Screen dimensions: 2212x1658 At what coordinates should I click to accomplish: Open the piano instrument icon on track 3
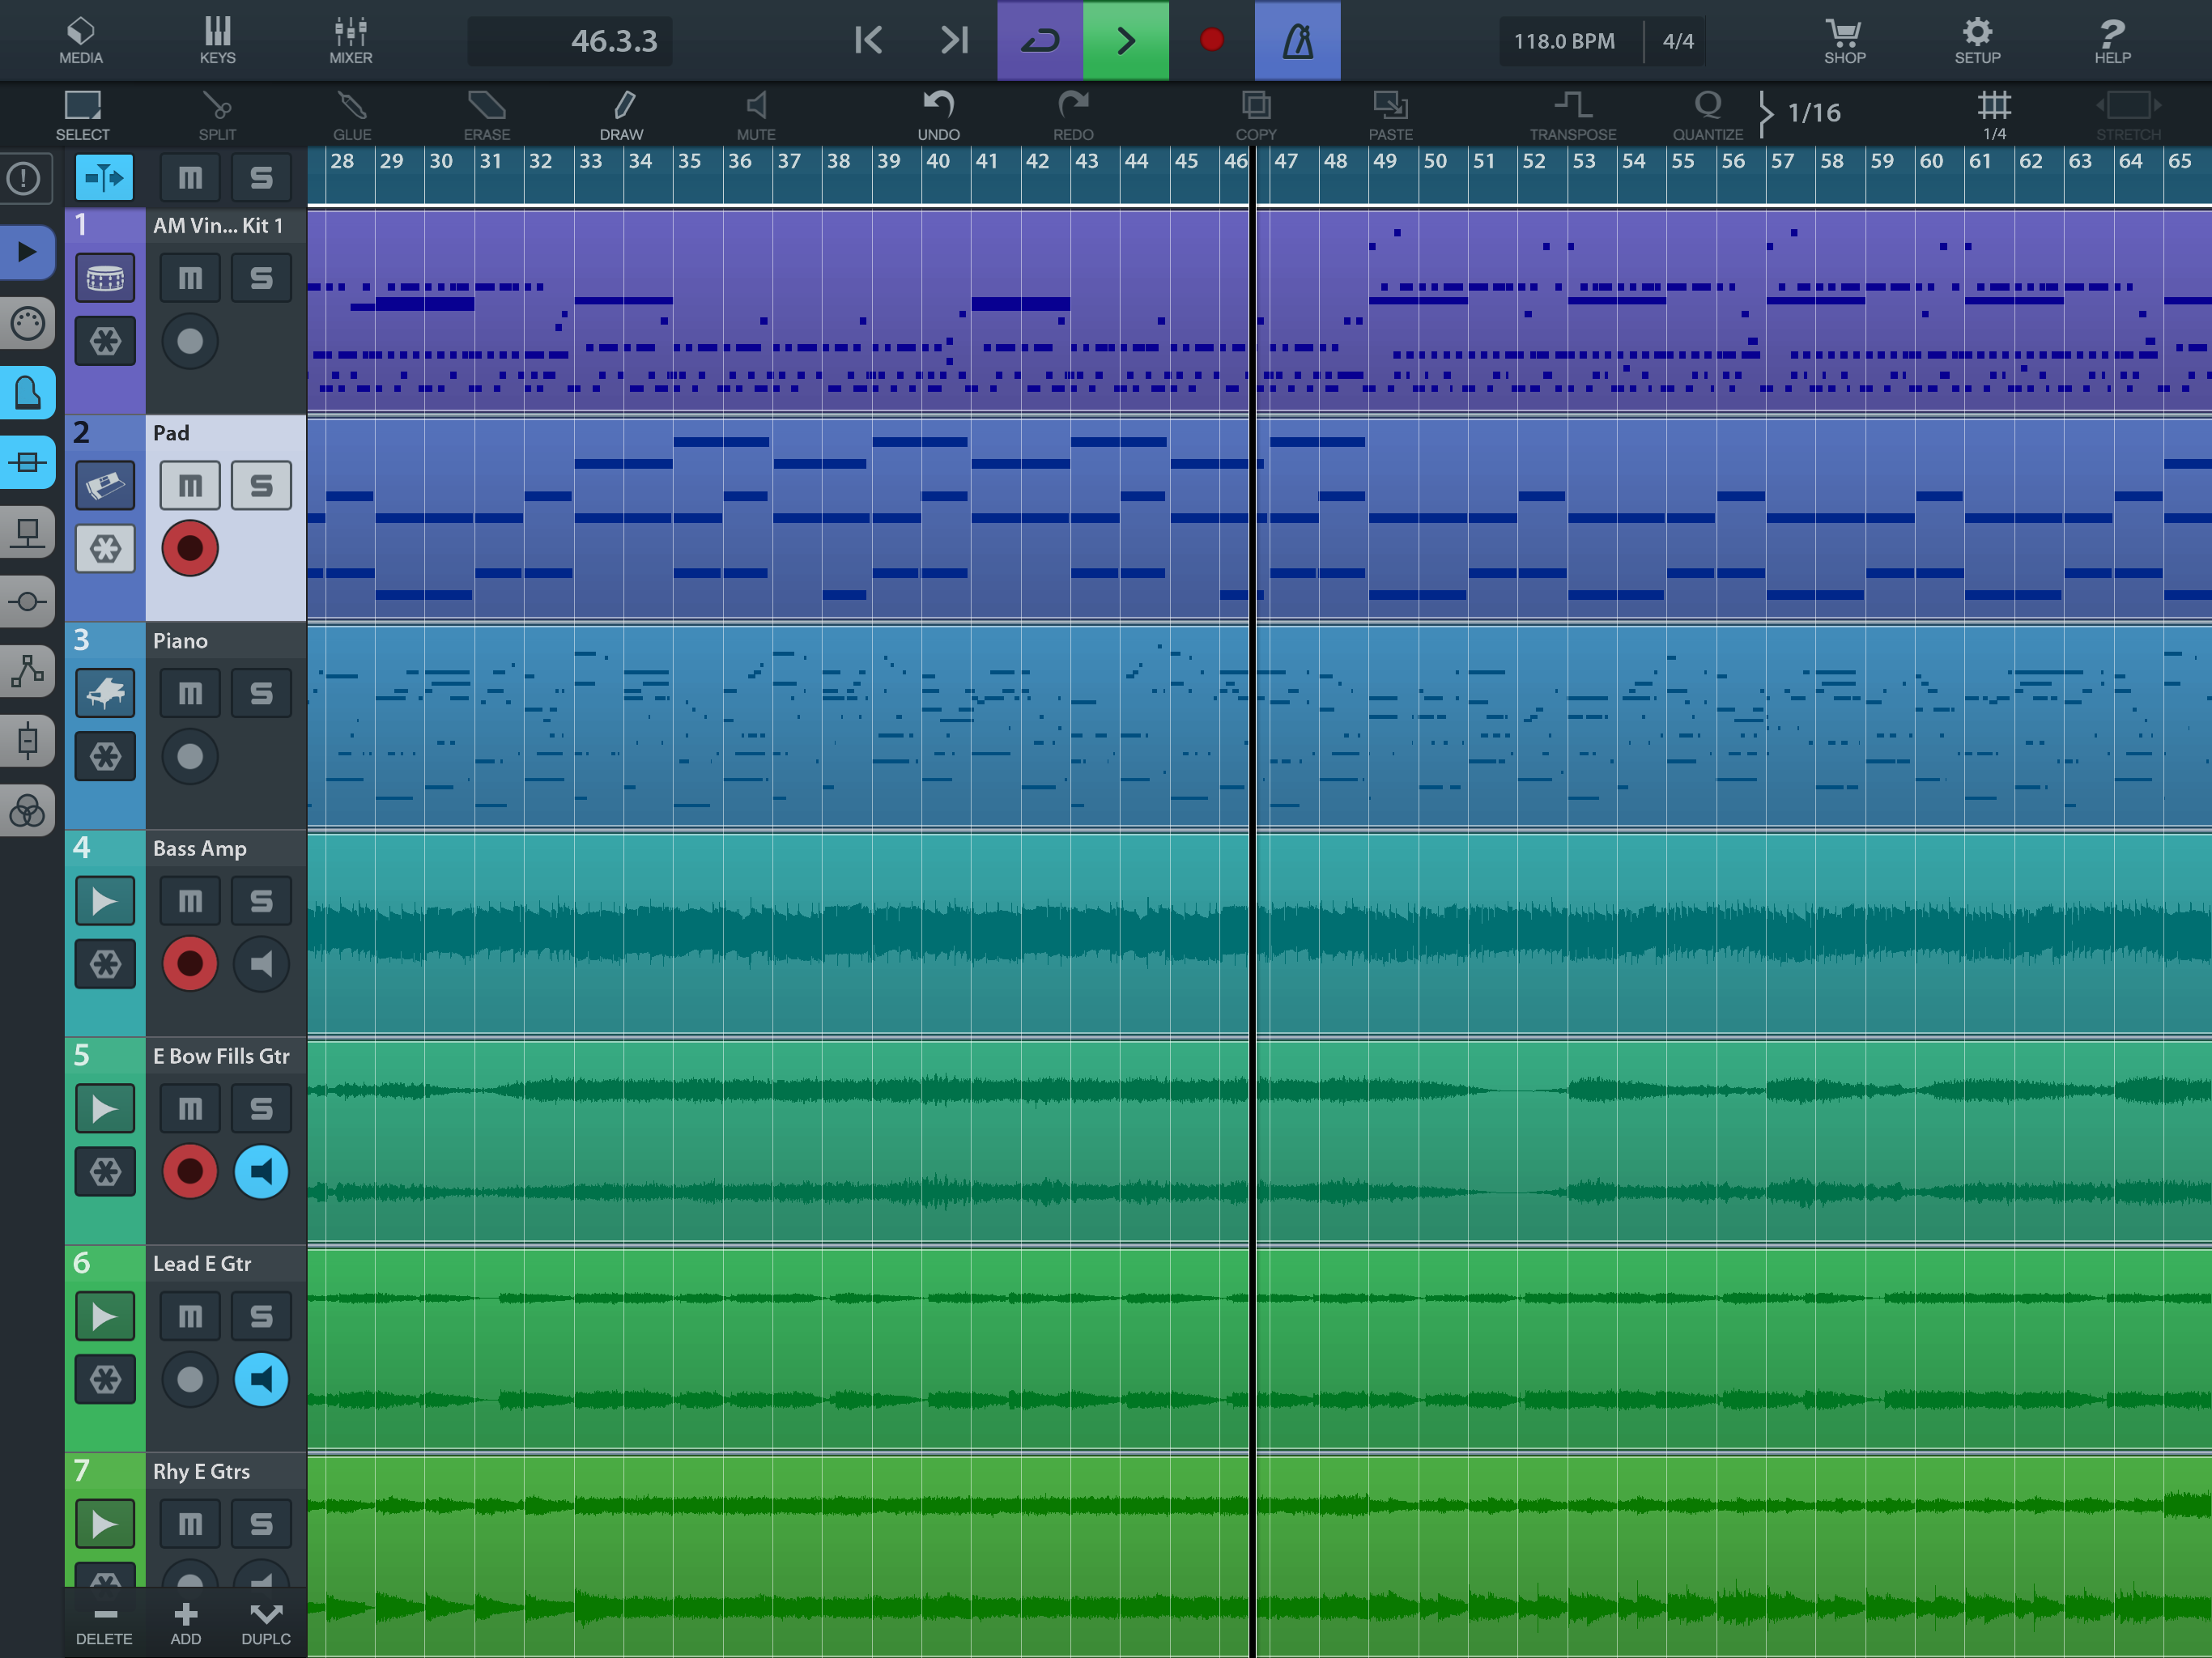point(105,693)
